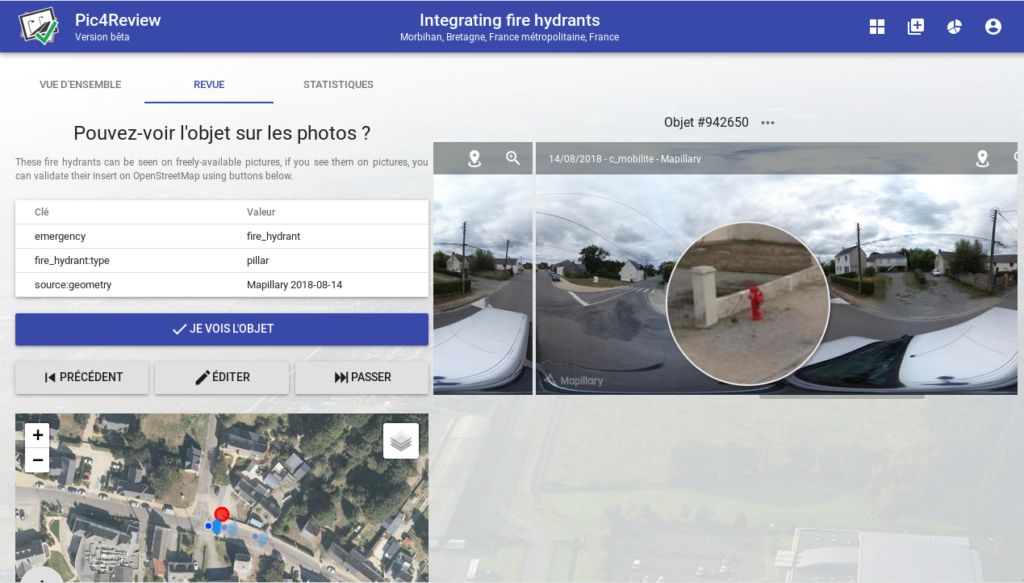Screen dimensions: 1024x583
Task: Click the create new mission icon
Action: pyautogui.click(x=915, y=27)
